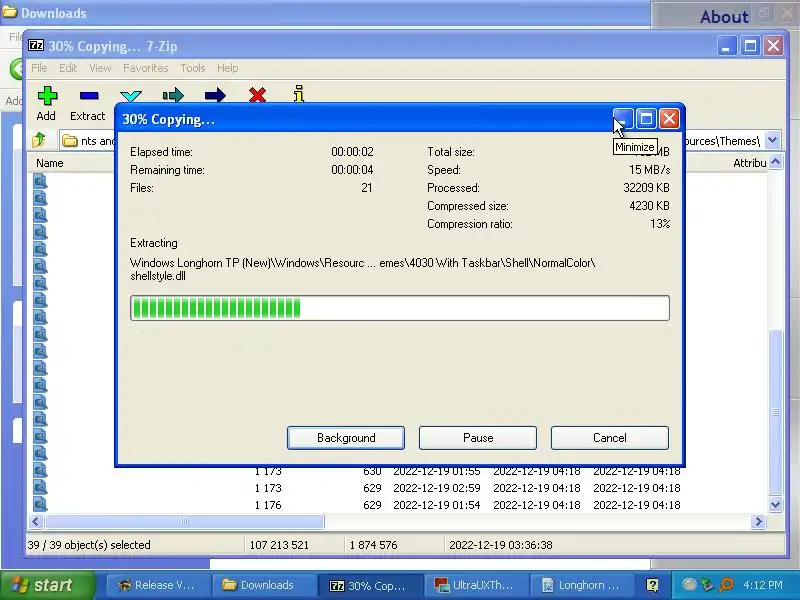Open the Tools menu in 7-Zip
800x600 pixels.
192,68
